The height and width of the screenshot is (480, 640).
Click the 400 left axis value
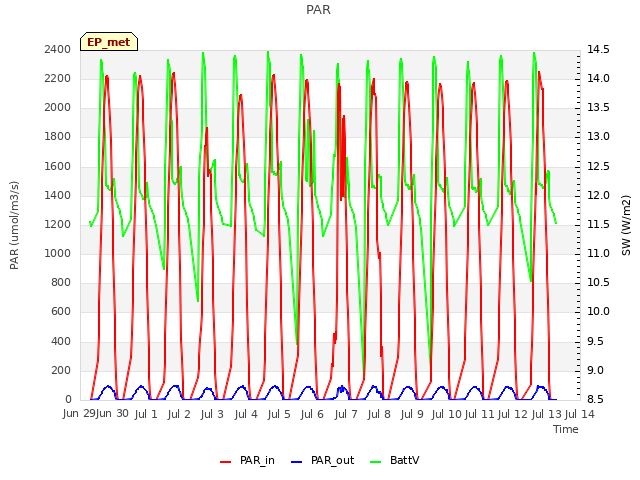61,342
